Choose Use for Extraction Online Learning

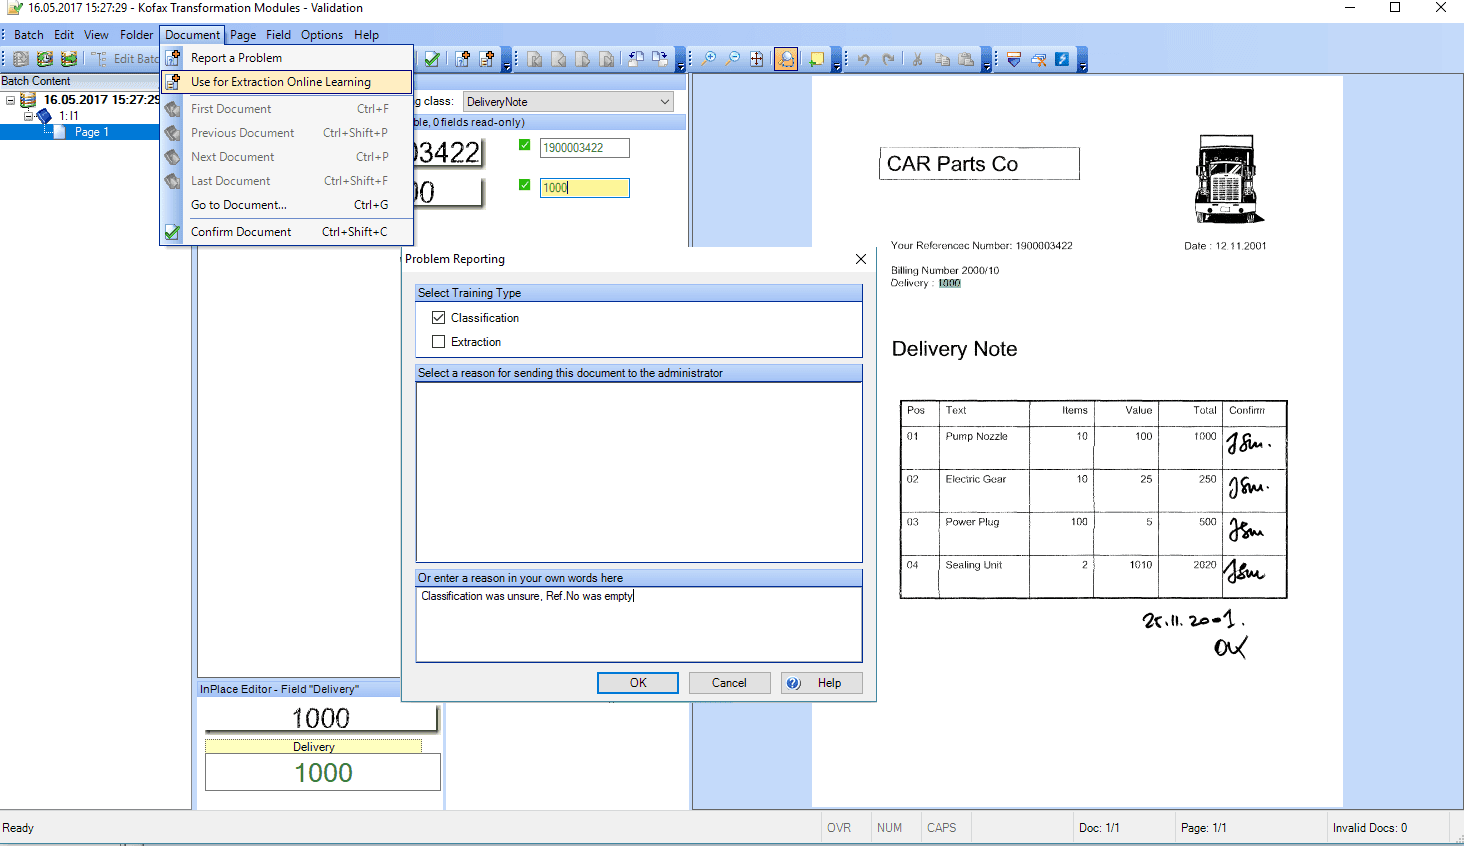[280, 82]
